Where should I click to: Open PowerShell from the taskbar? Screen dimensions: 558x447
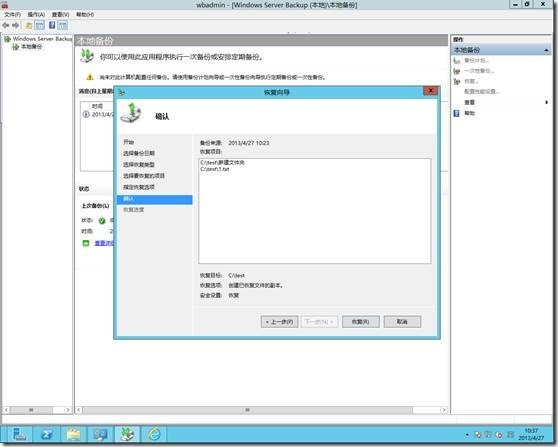click(x=47, y=434)
